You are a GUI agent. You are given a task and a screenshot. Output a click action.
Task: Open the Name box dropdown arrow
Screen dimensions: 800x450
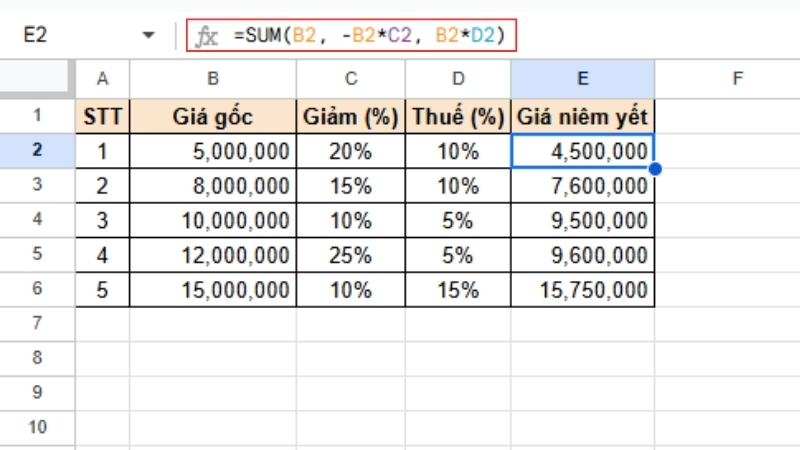click(x=150, y=36)
